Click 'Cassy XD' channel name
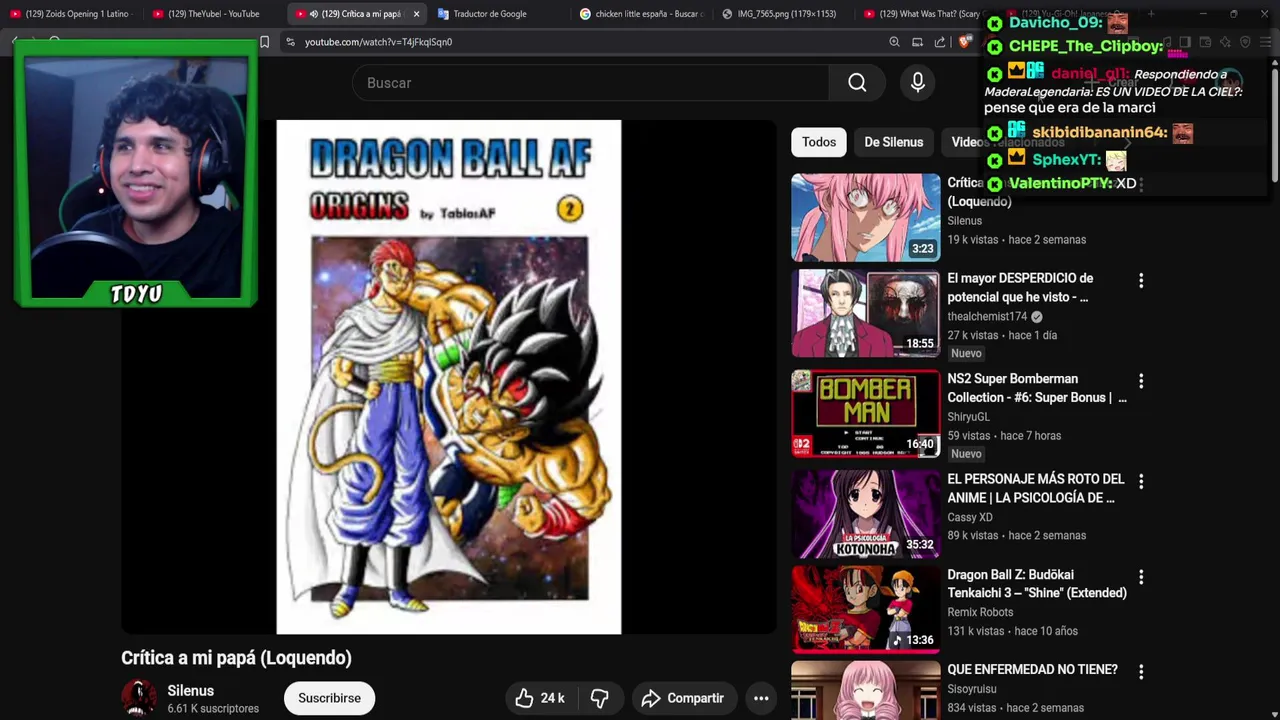 point(970,517)
